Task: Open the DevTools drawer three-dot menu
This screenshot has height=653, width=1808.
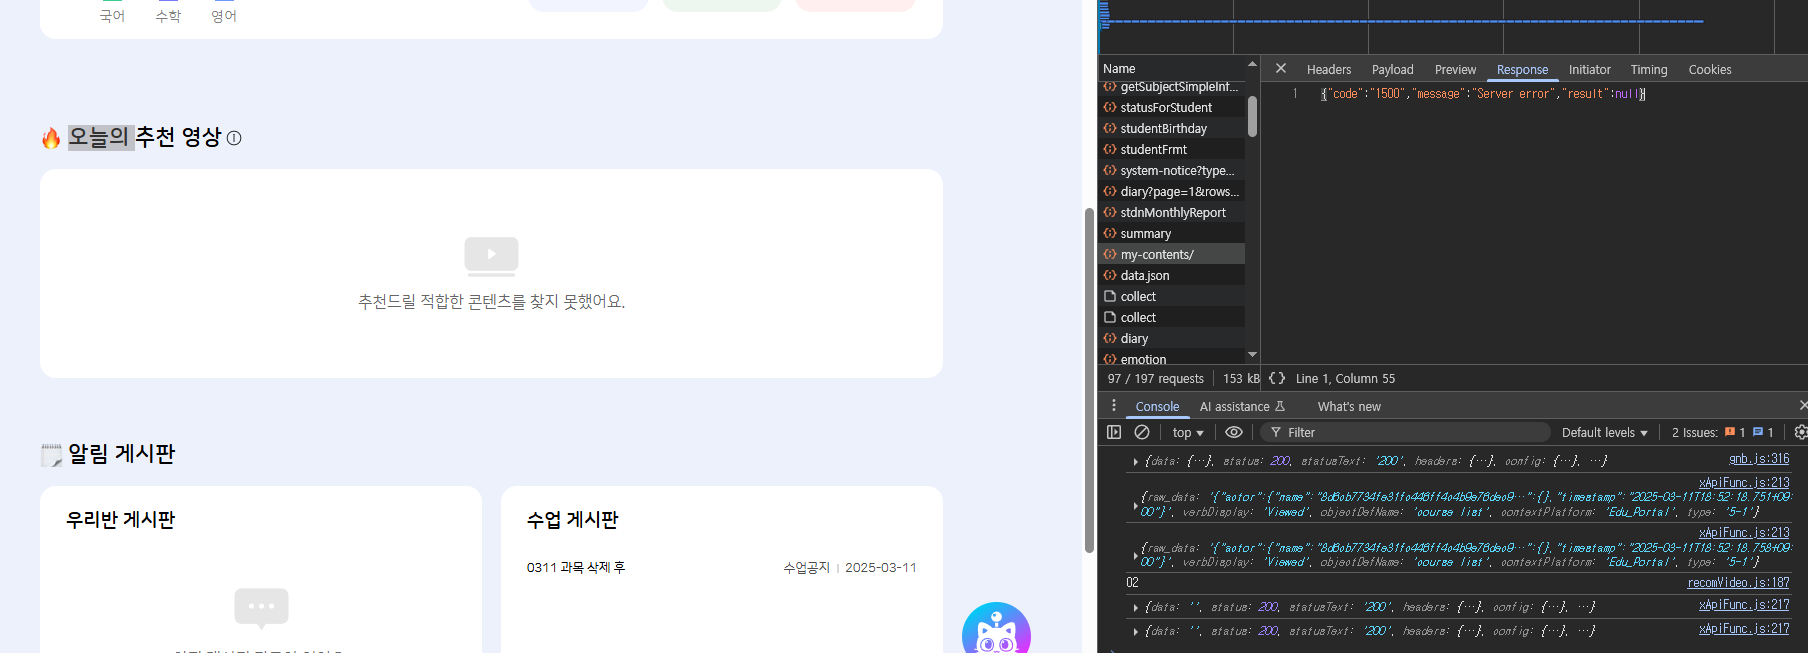Action: (1114, 406)
